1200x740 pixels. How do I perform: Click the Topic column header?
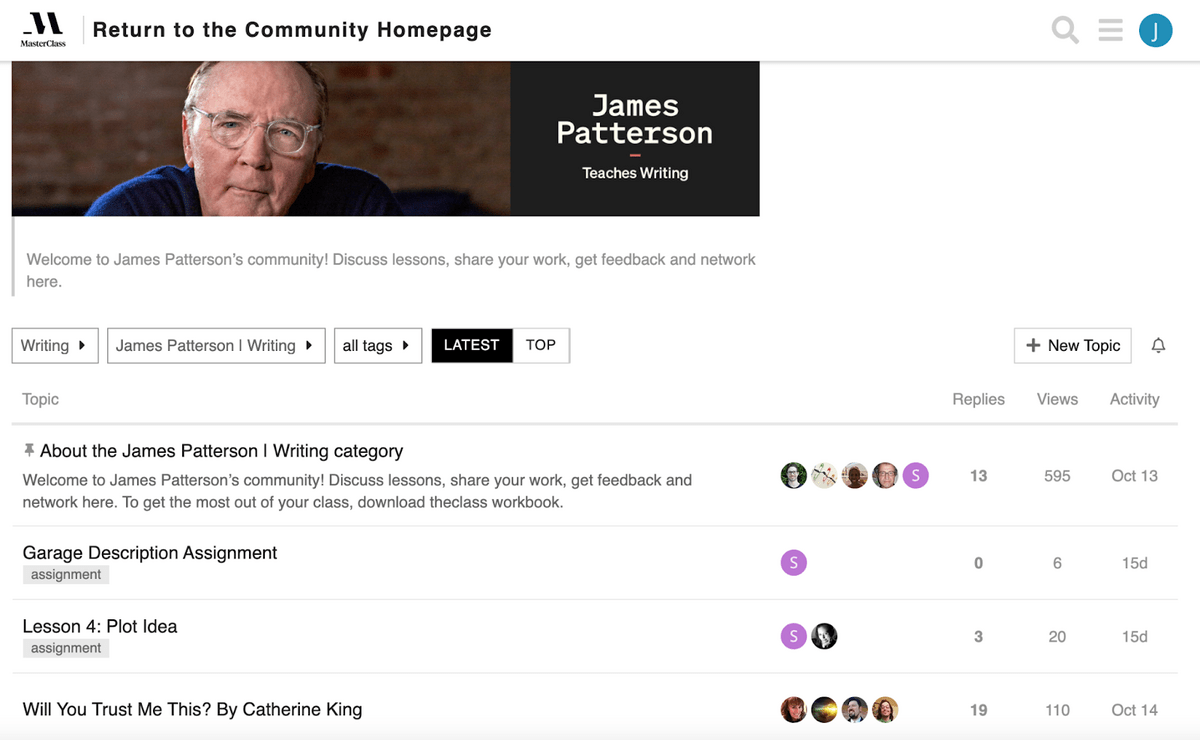tap(41, 399)
